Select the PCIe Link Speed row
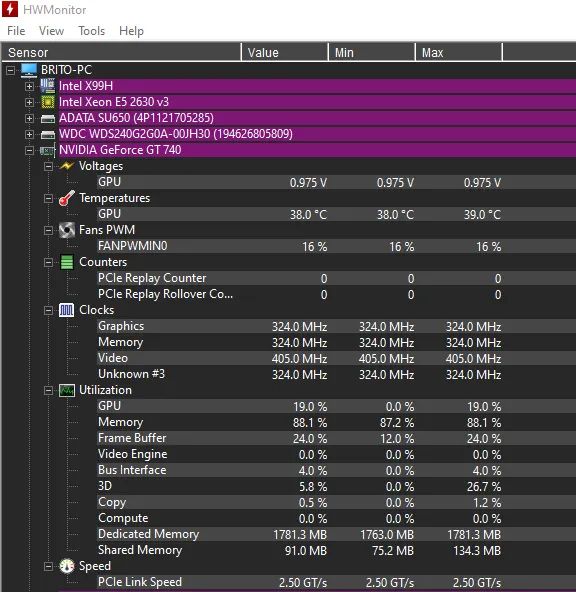The image size is (576, 592). (337, 582)
